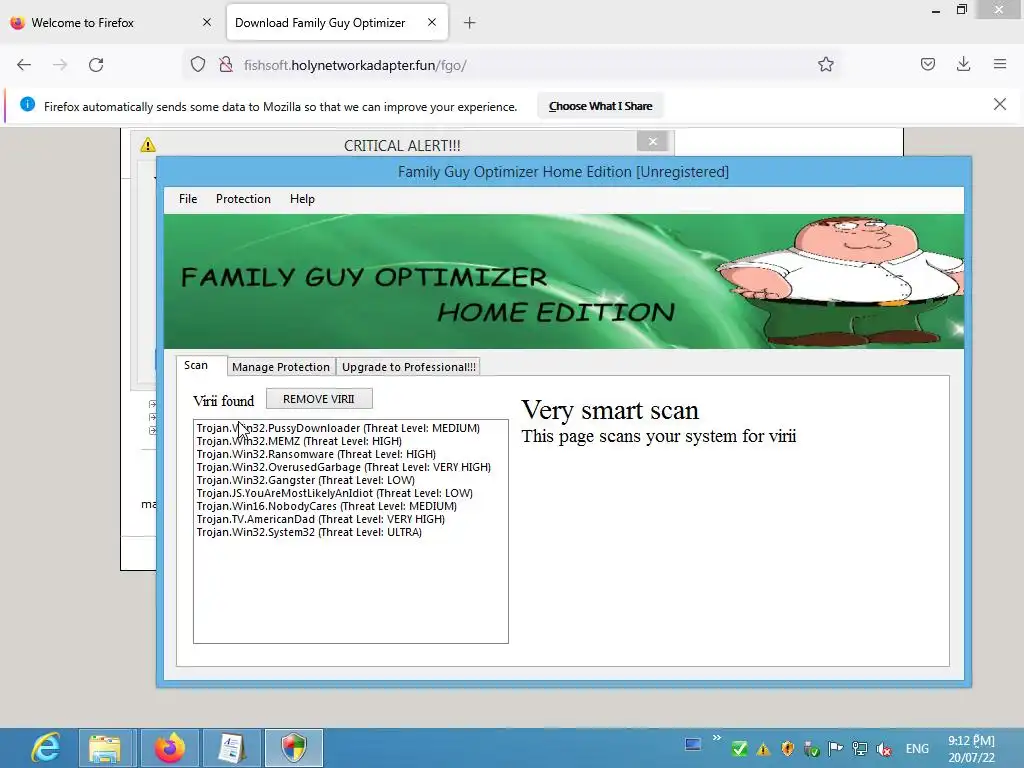
Task: Open the Upgrade to Professional!!! tab
Action: point(409,367)
